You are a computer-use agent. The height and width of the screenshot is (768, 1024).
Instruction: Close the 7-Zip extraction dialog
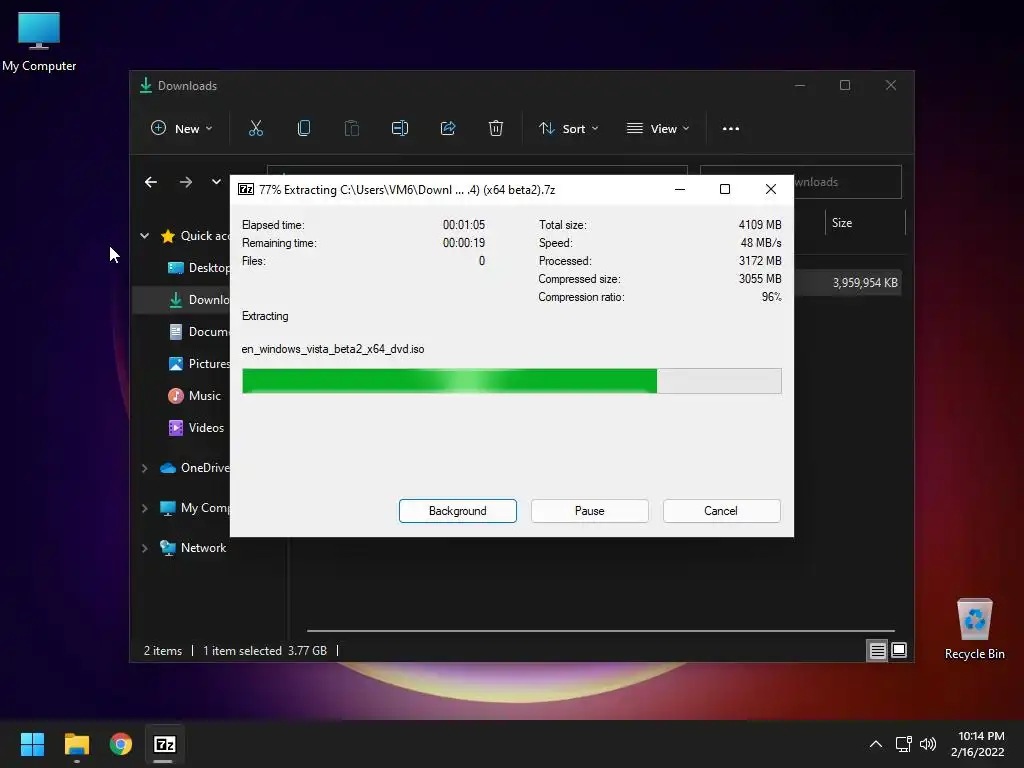click(771, 189)
